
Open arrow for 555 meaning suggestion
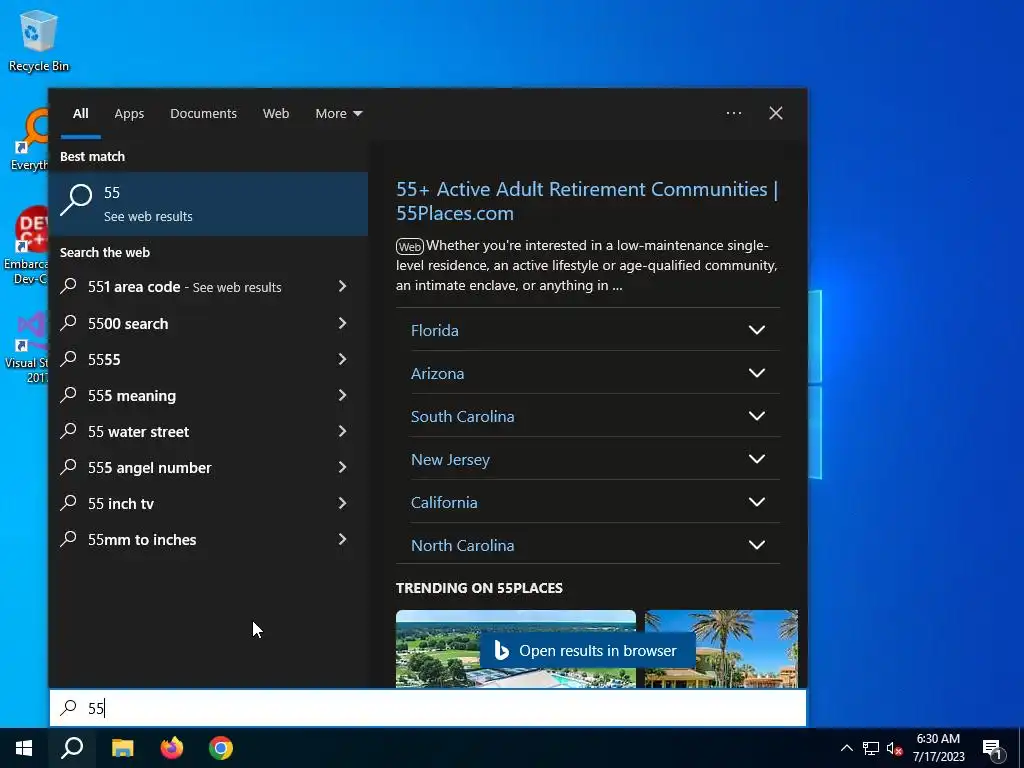click(342, 394)
